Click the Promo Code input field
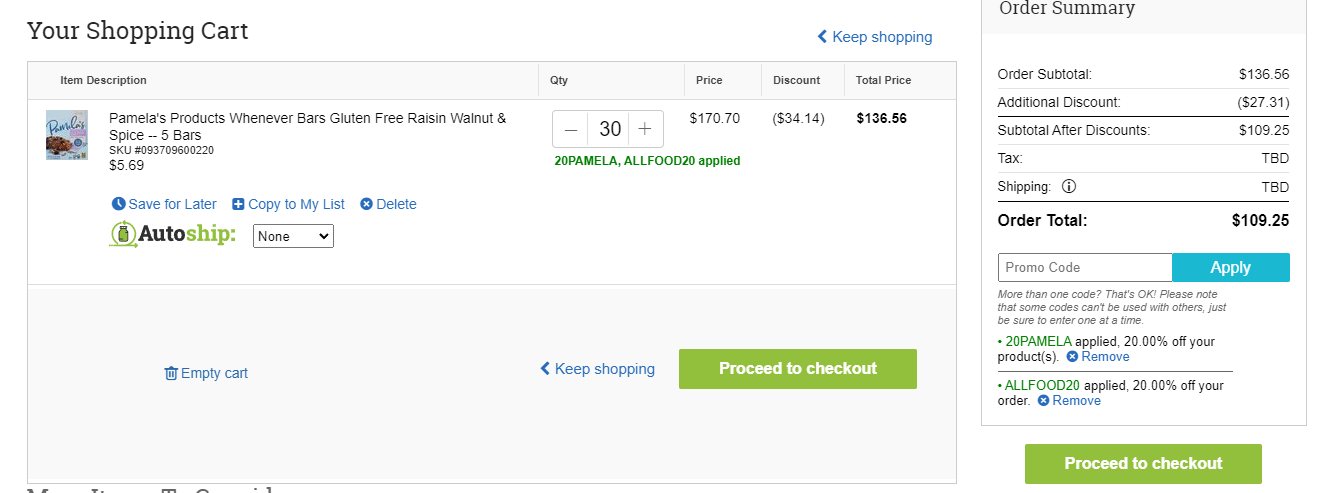This screenshot has width=1322, height=493. click(1085, 268)
